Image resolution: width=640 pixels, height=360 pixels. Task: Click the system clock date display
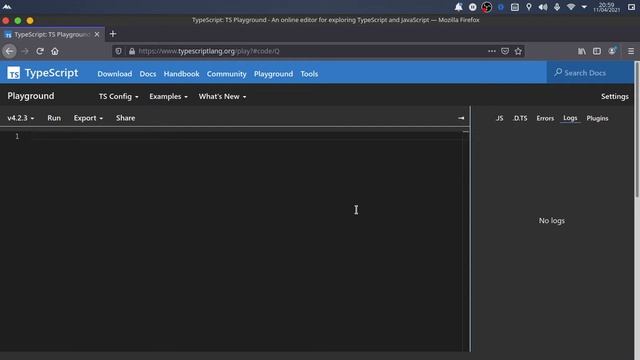[x=607, y=7]
